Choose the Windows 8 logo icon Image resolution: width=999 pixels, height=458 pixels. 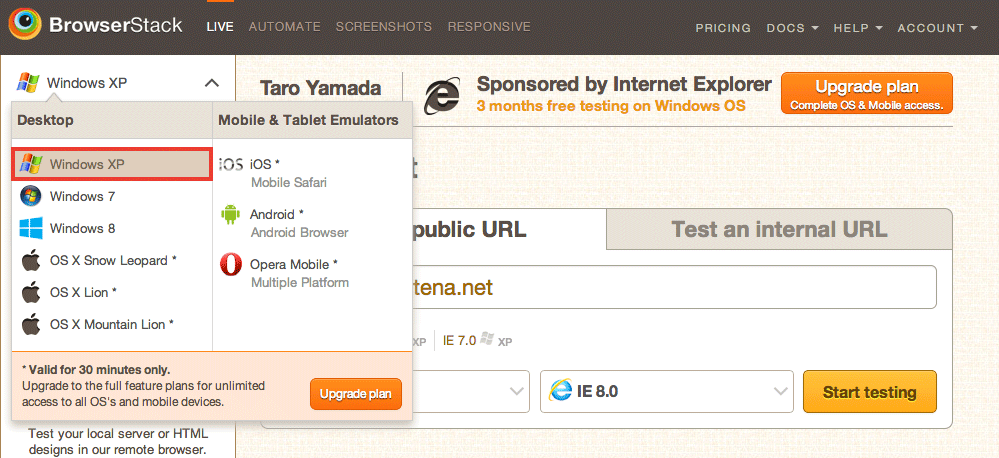coord(31,228)
